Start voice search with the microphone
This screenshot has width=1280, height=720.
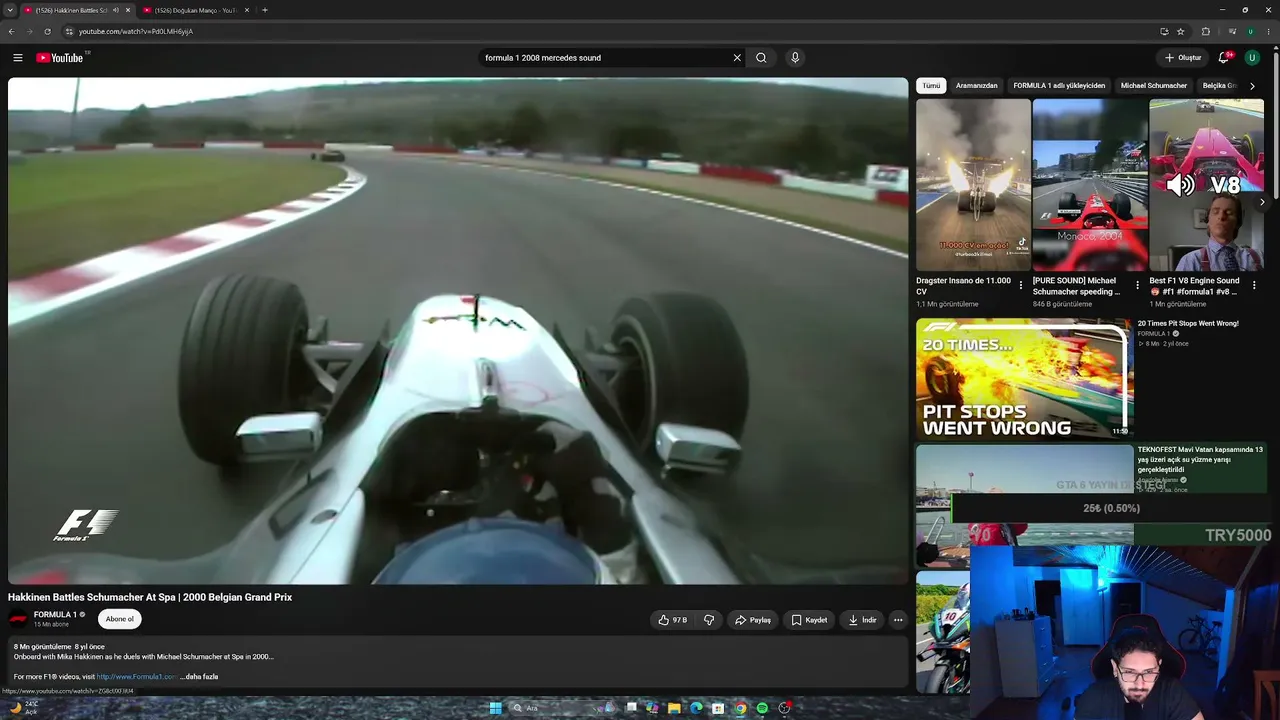(795, 58)
